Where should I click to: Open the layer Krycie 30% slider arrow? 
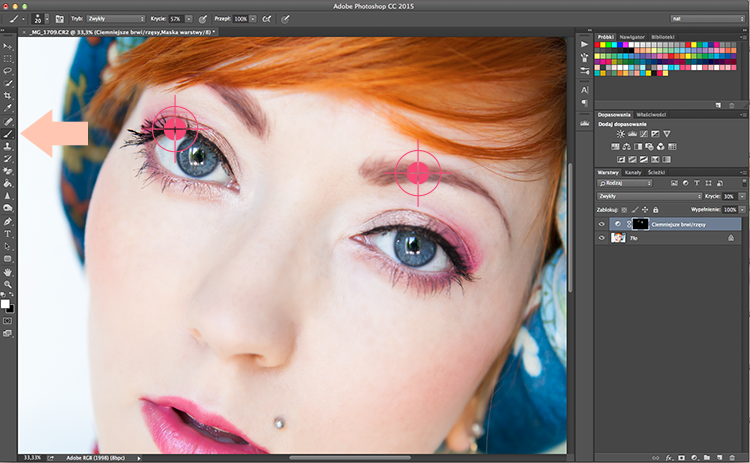742,196
